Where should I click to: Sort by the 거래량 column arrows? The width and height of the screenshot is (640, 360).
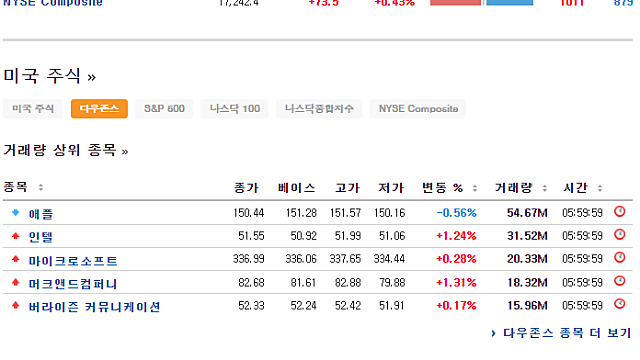[544, 188]
